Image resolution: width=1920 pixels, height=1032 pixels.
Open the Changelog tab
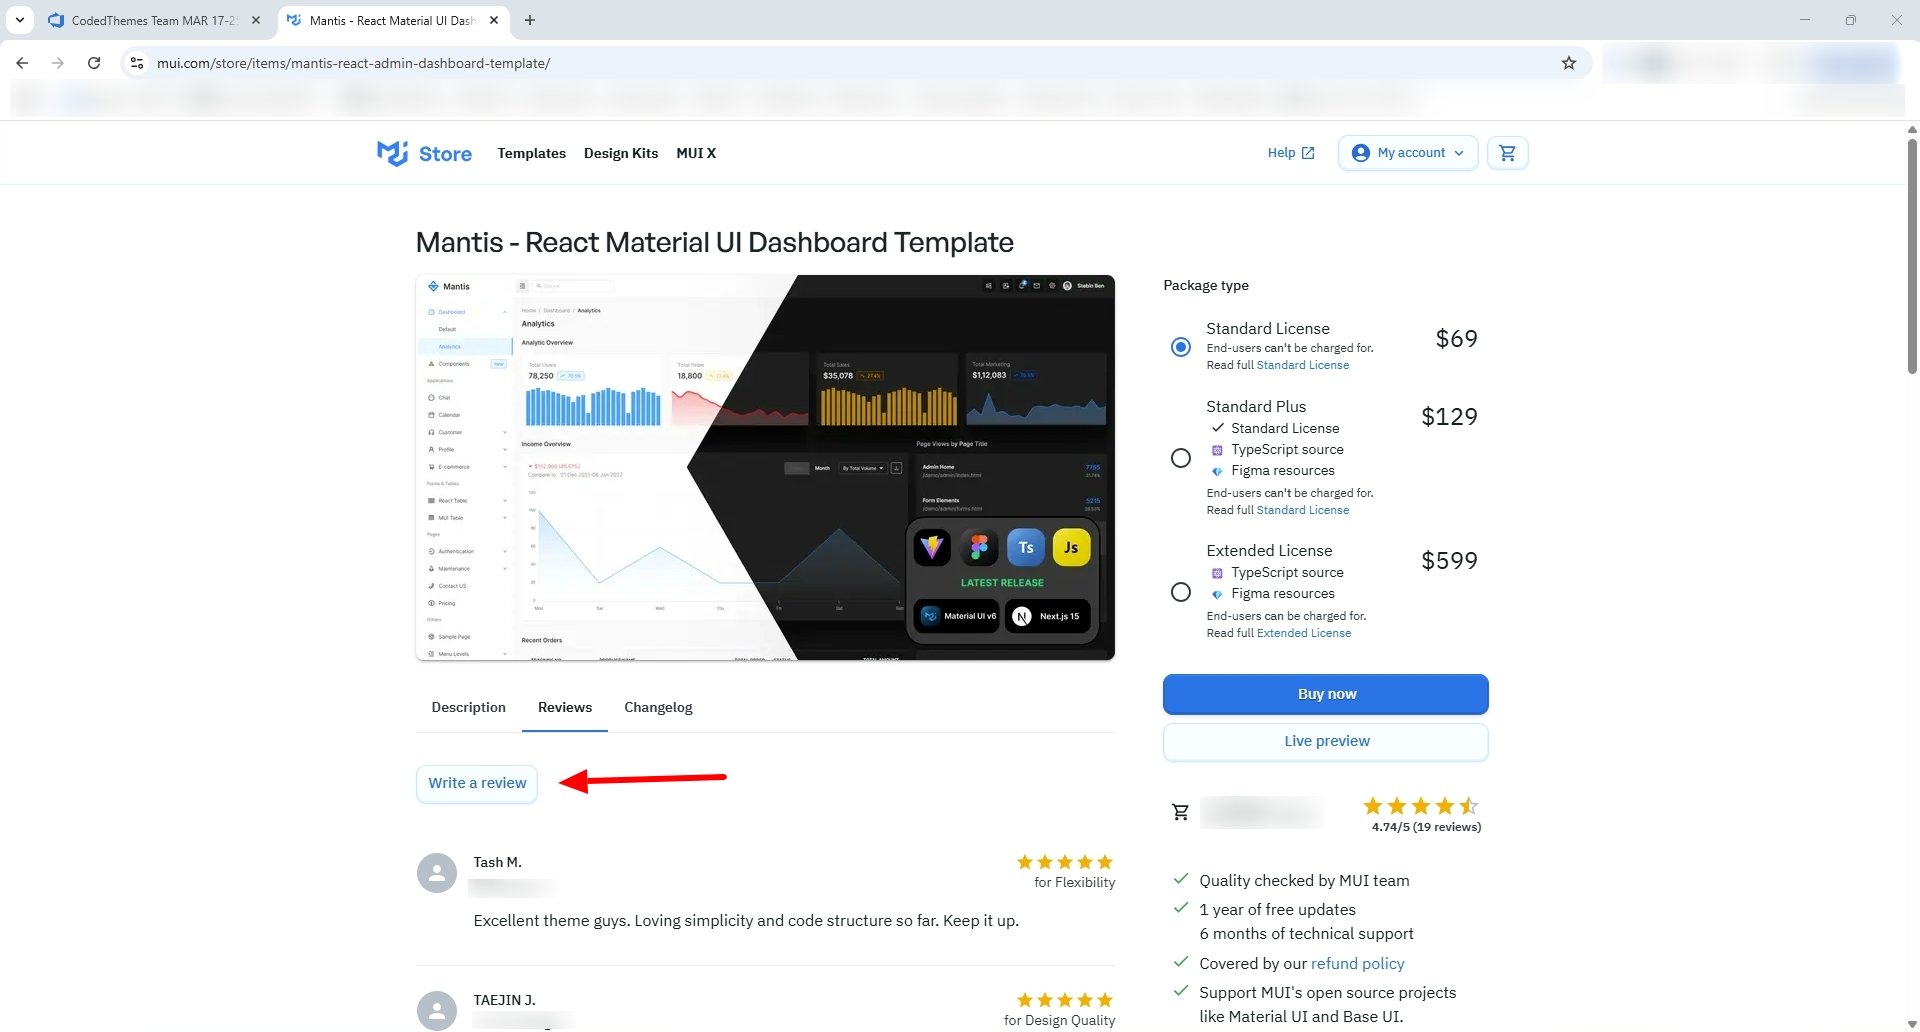click(658, 707)
